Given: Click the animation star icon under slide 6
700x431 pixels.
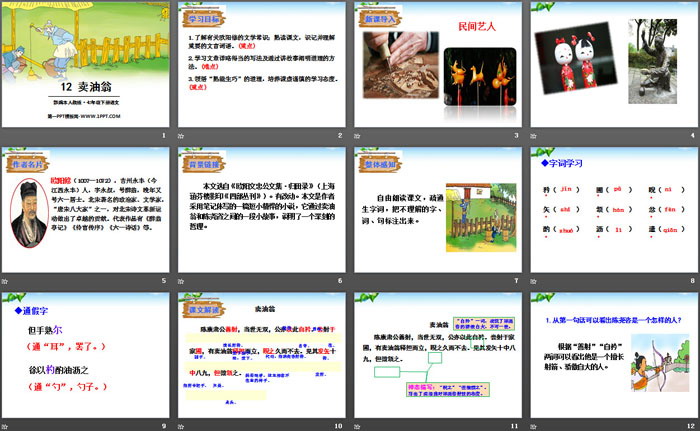Looking at the screenshot, I should [181, 281].
